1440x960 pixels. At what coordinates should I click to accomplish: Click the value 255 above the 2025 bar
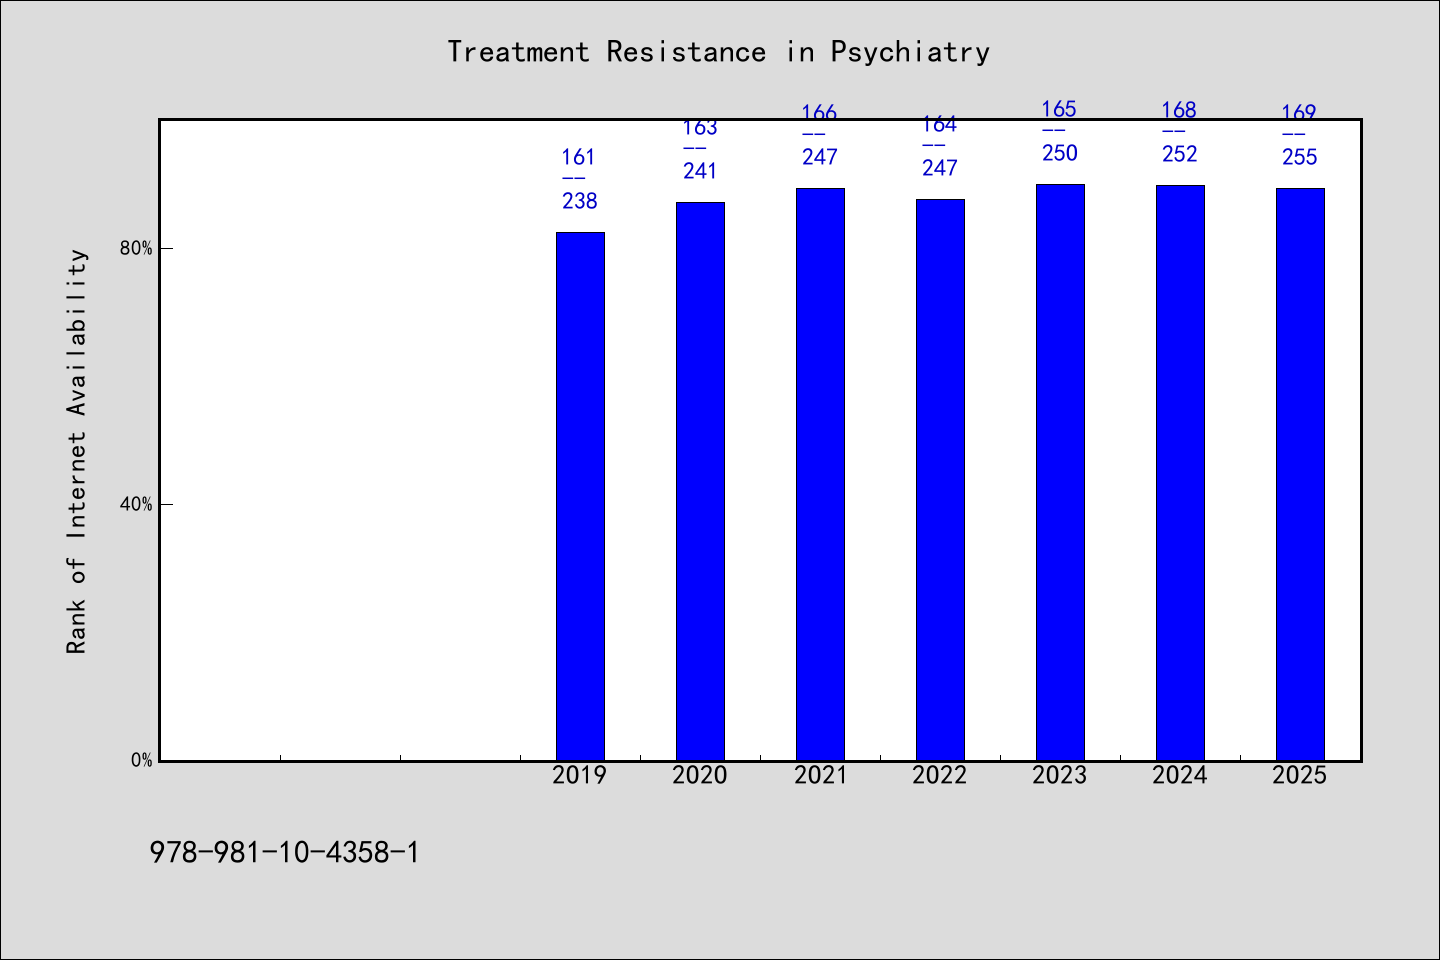point(1300,157)
